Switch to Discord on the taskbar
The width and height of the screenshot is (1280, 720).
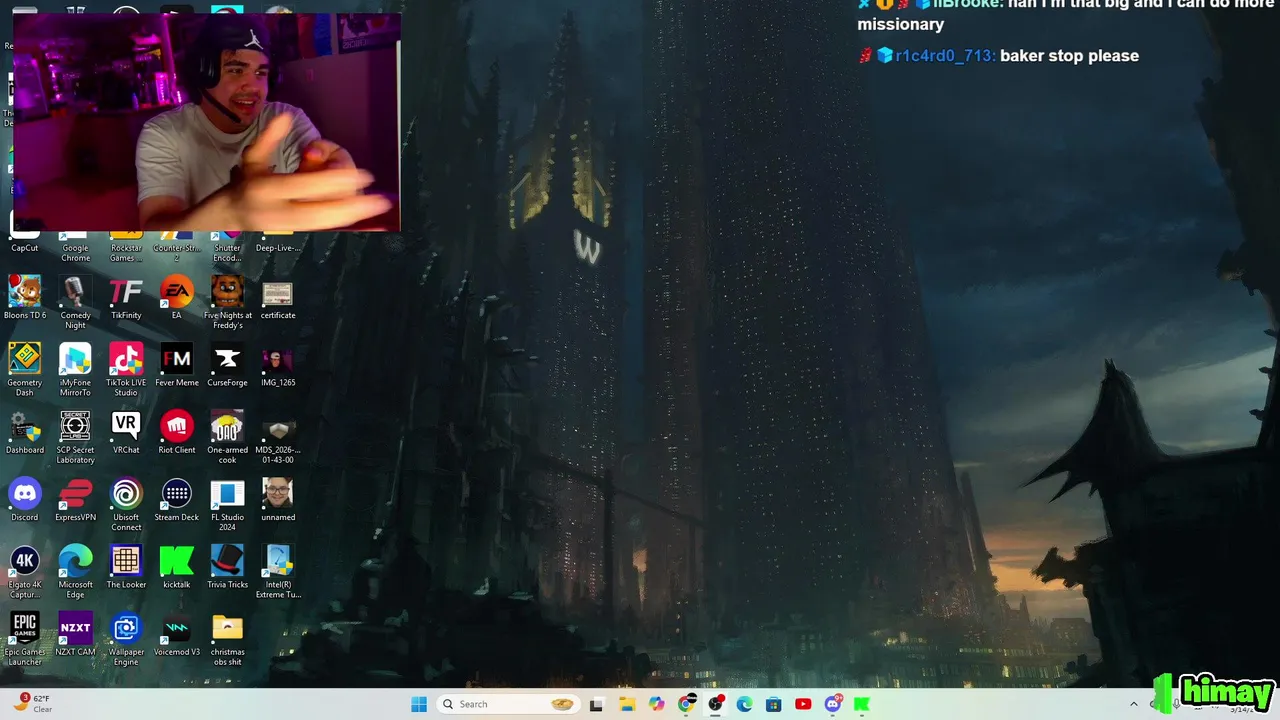(x=833, y=704)
